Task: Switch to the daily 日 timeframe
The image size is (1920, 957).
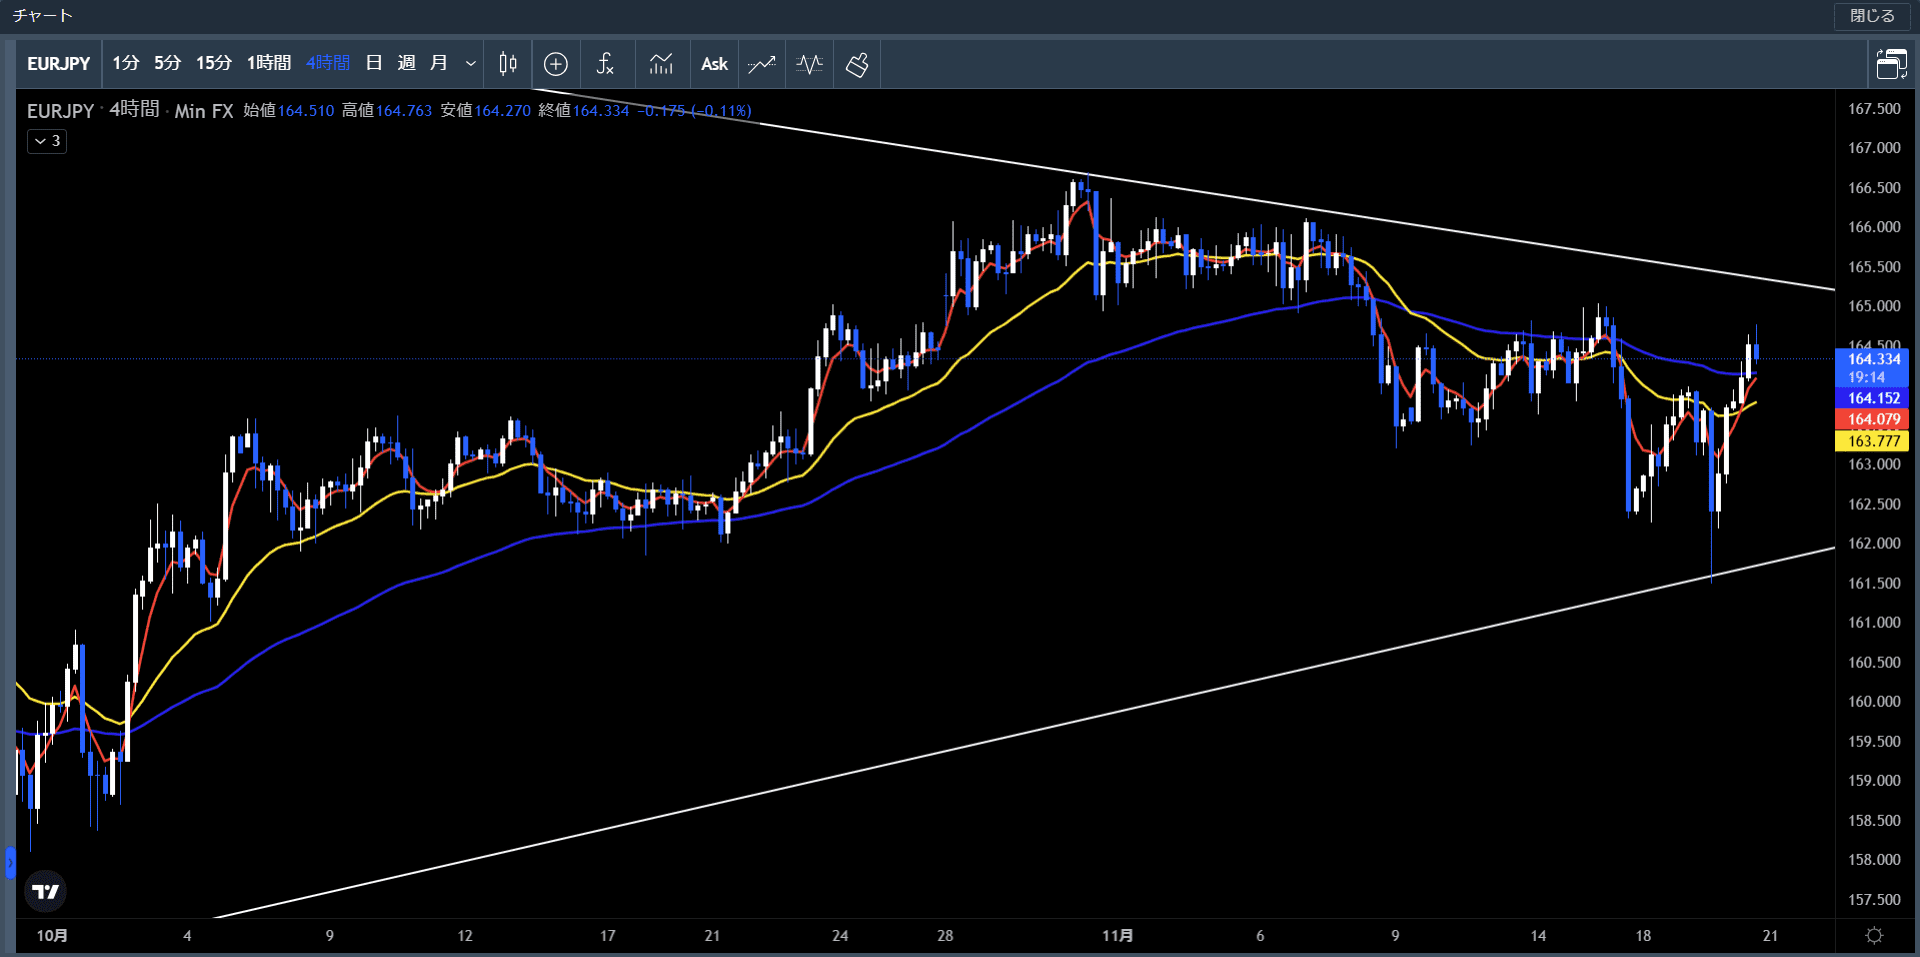Action: tap(374, 63)
